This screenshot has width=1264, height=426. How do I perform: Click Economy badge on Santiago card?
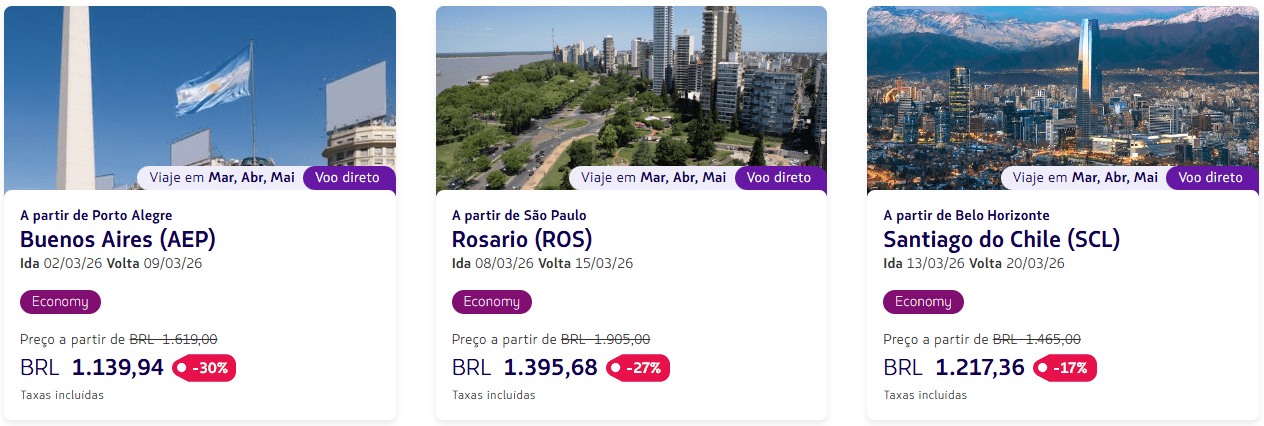click(923, 302)
